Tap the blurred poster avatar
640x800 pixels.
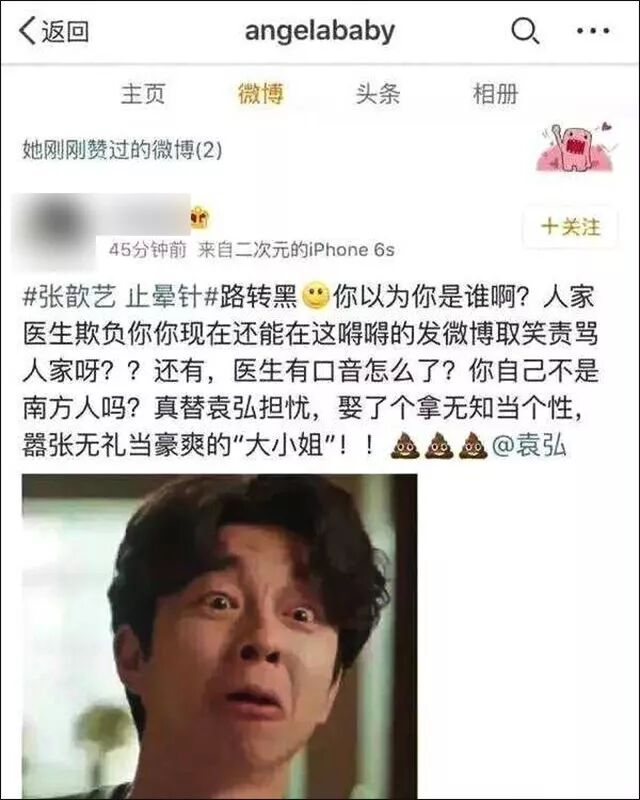click(x=55, y=232)
